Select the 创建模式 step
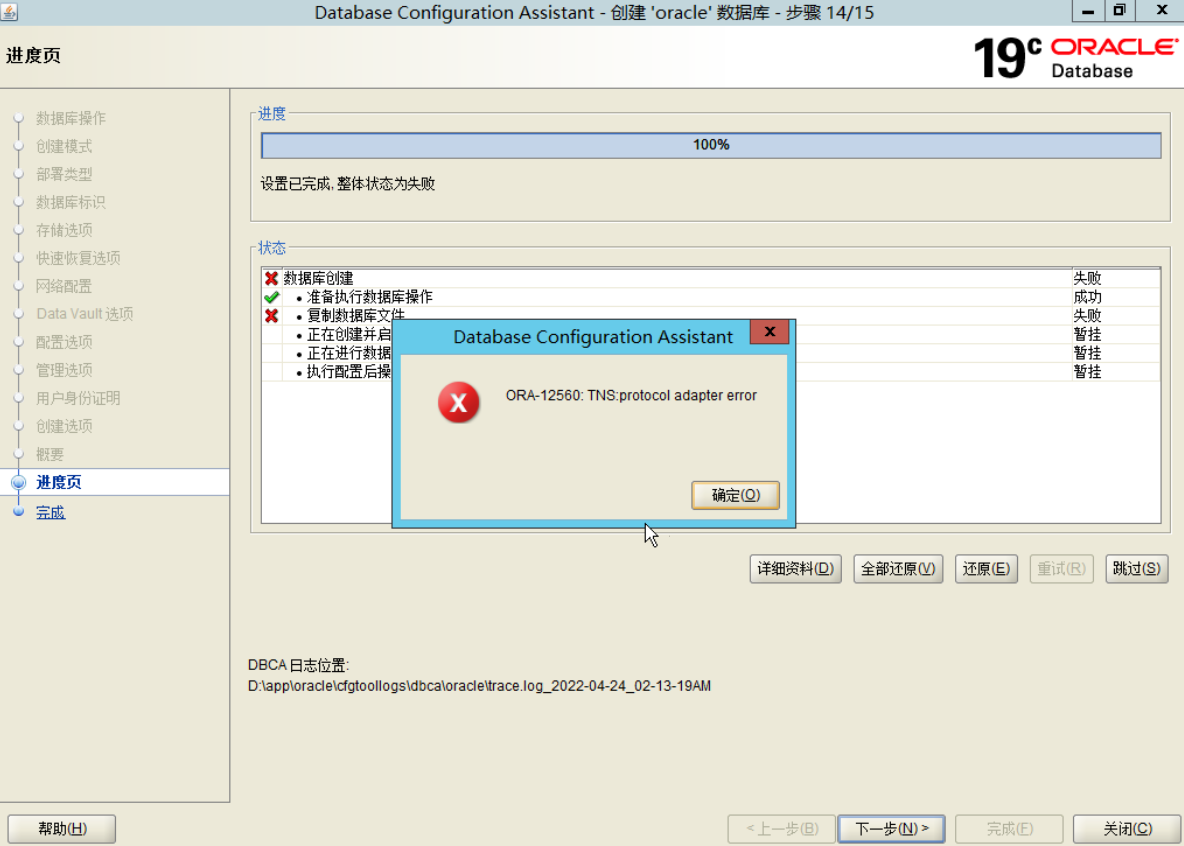This screenshot has width=1184, height=846. [64, 146]
